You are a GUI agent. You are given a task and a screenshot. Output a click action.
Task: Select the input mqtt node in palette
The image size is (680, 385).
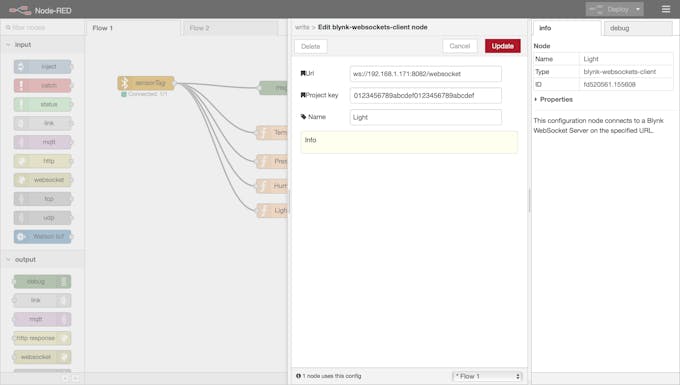43,142
